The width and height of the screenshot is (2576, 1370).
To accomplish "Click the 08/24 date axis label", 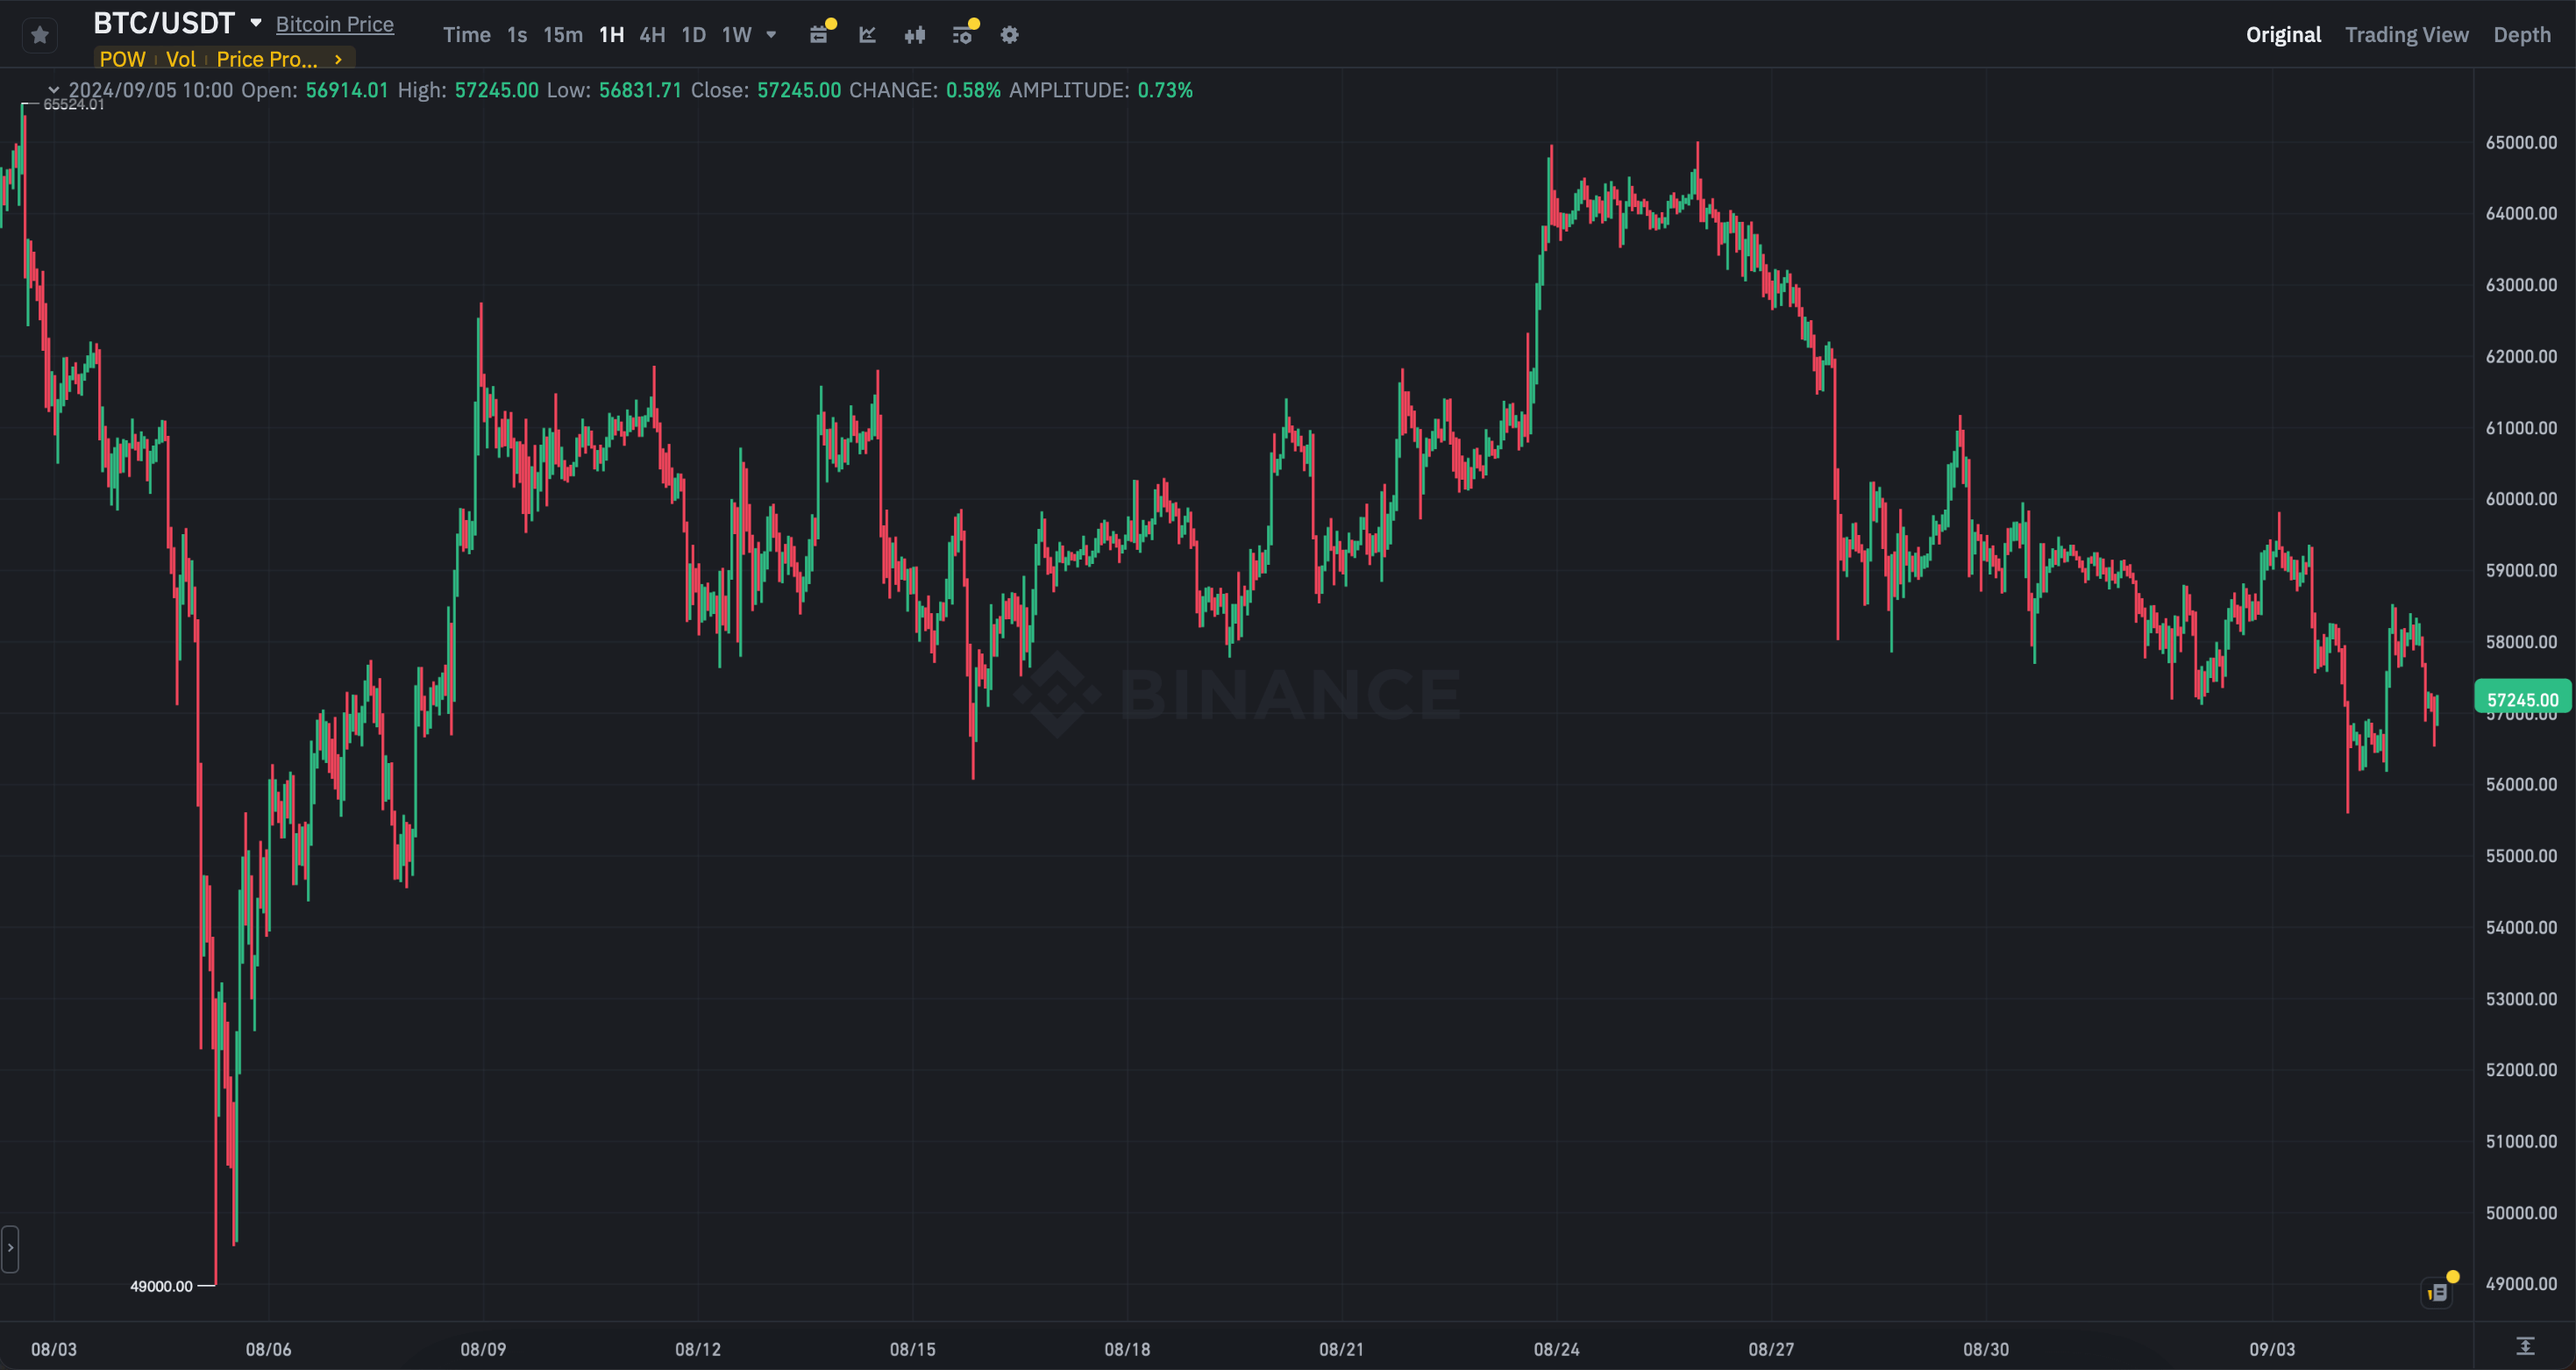I will tap(1556, 1349).
